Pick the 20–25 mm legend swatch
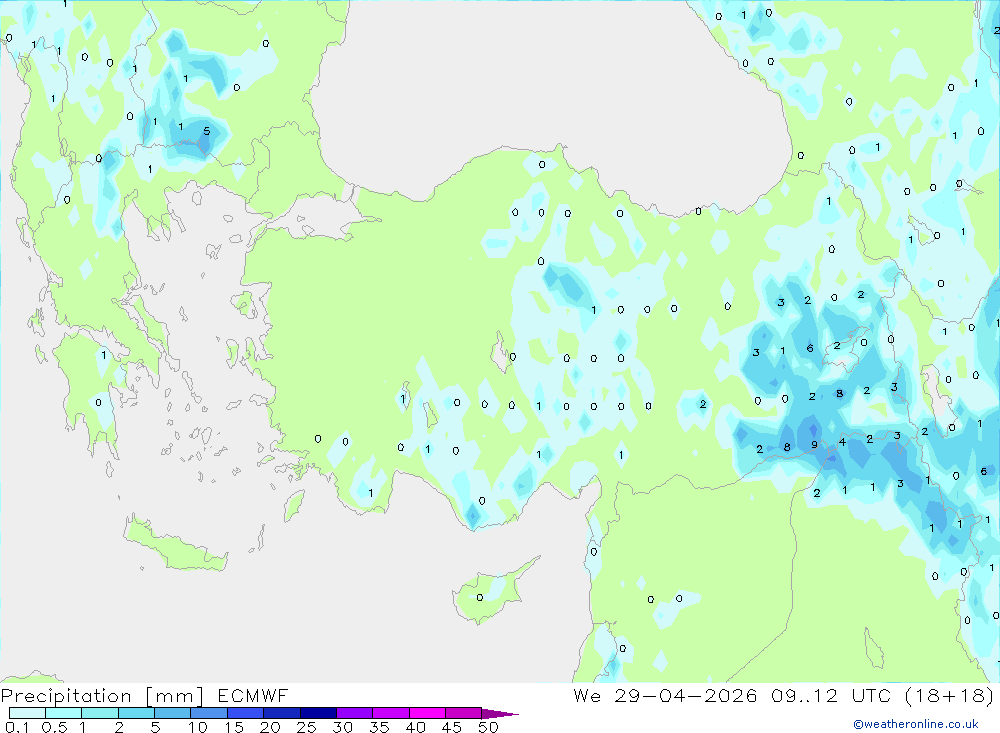The image size is (1000, 733). coord(281,713)
